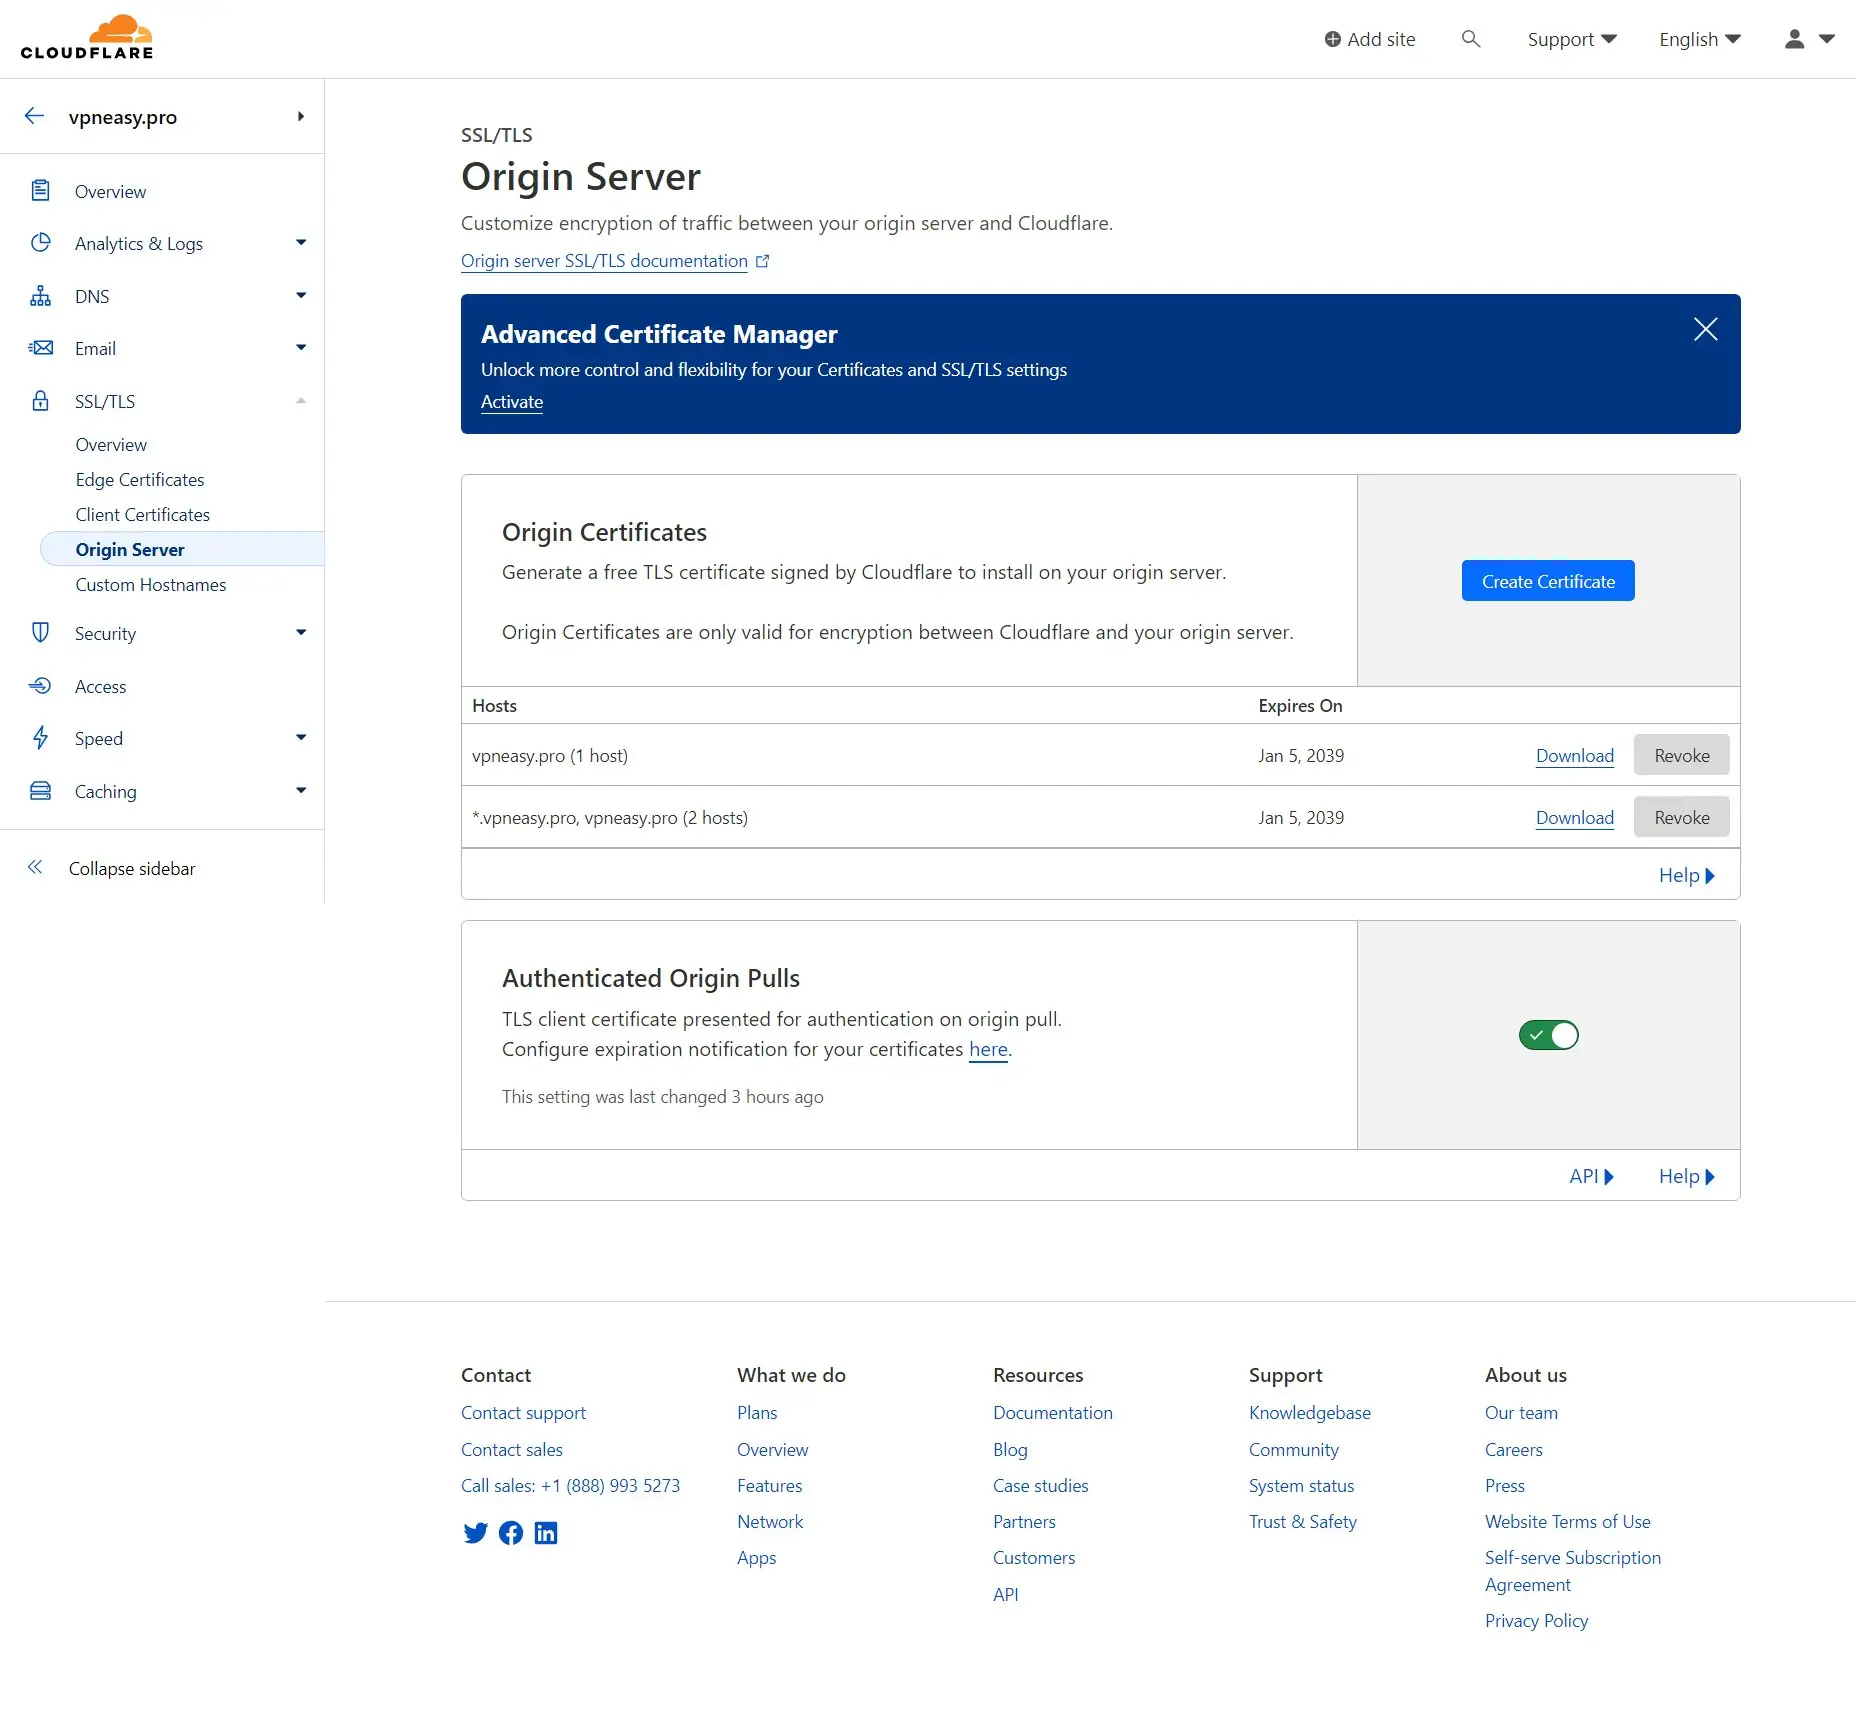Screen dimensions: 1856x1711
Task: Expand the Analytics & Logs submenu arrow
Action: tap(301, 243)
